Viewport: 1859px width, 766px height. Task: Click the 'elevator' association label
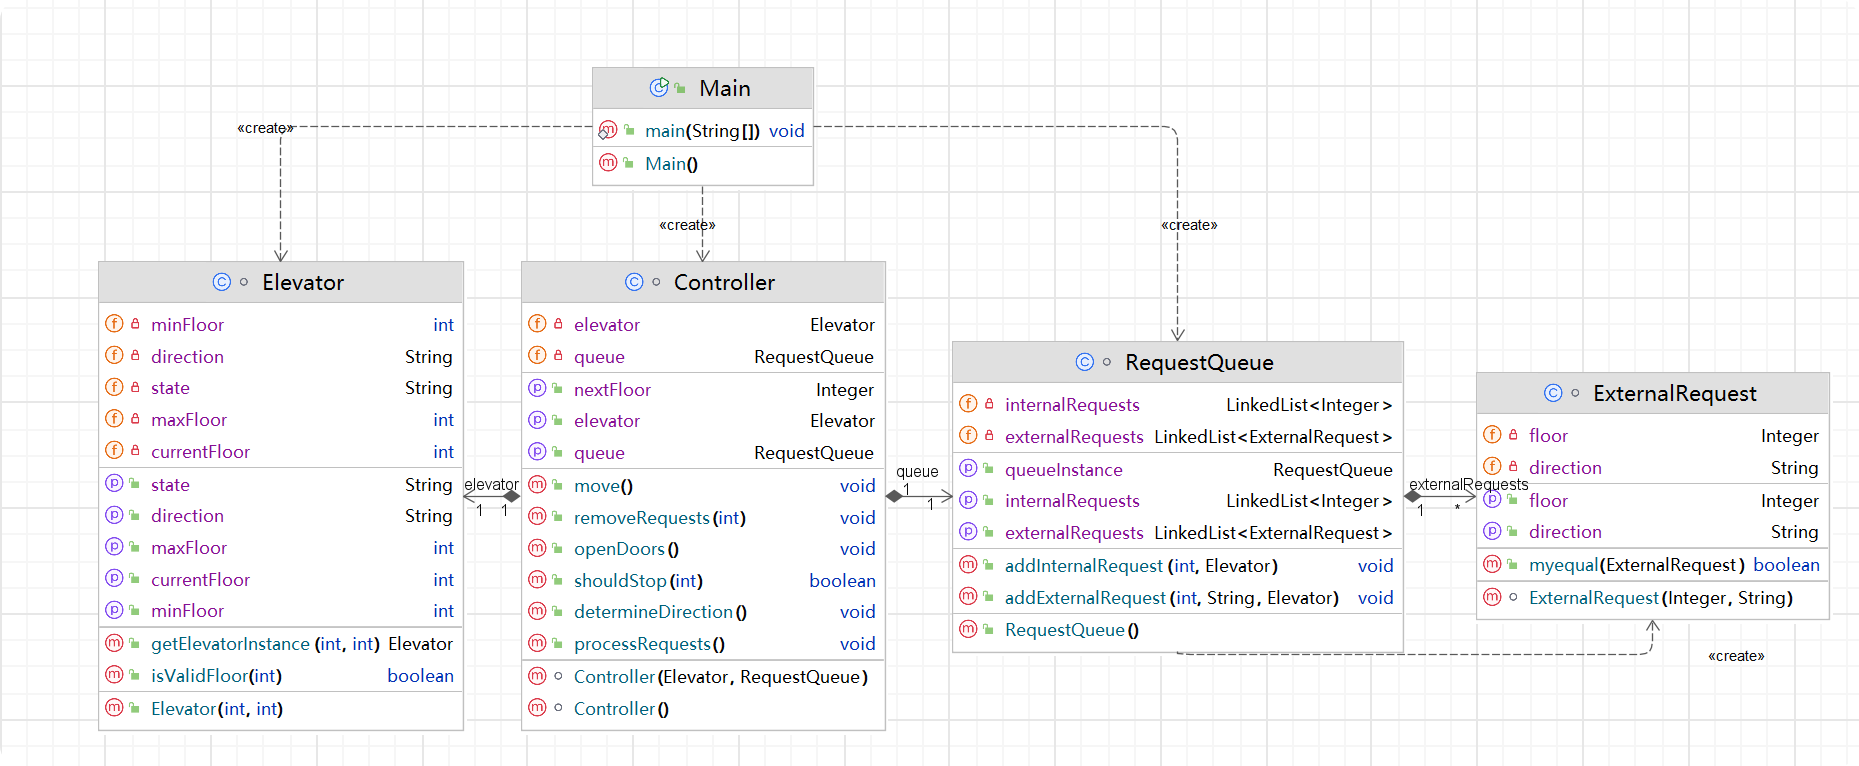coord(491,485)
